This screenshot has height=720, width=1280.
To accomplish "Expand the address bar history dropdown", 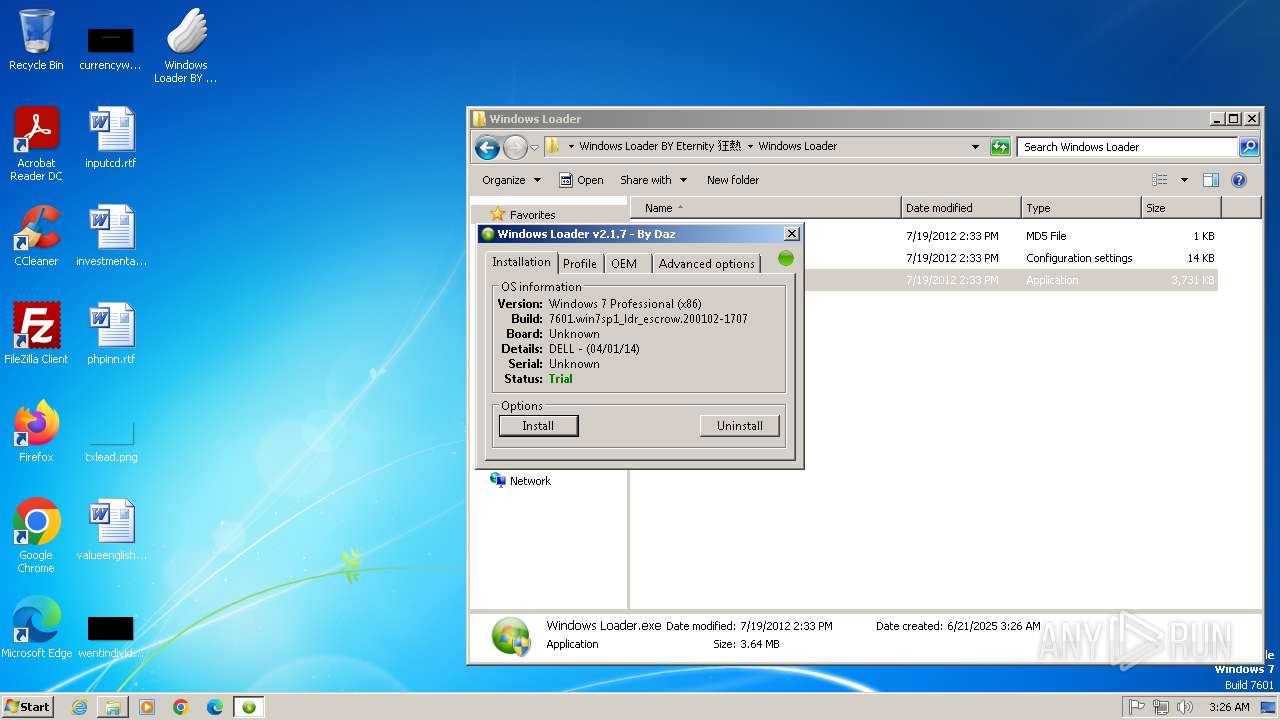I will pyautogui.click(x=976, y=147).
